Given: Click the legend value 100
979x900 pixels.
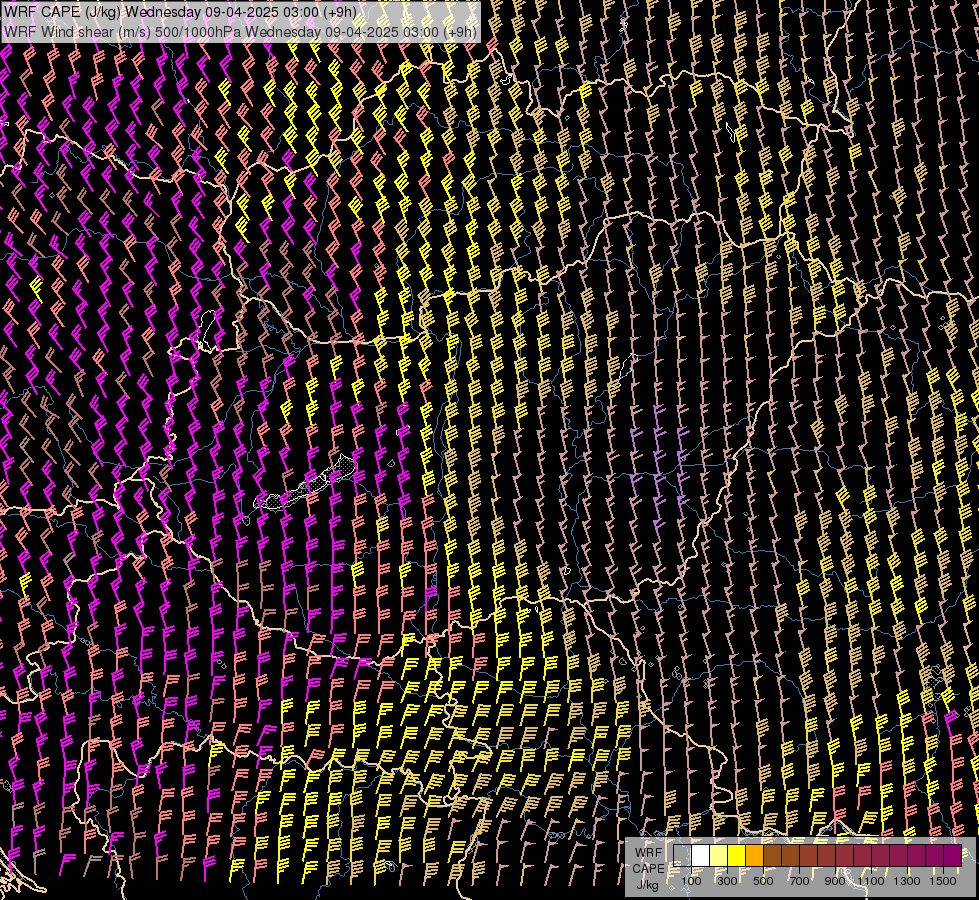Looking at the screenshot, I should (691, 881).
